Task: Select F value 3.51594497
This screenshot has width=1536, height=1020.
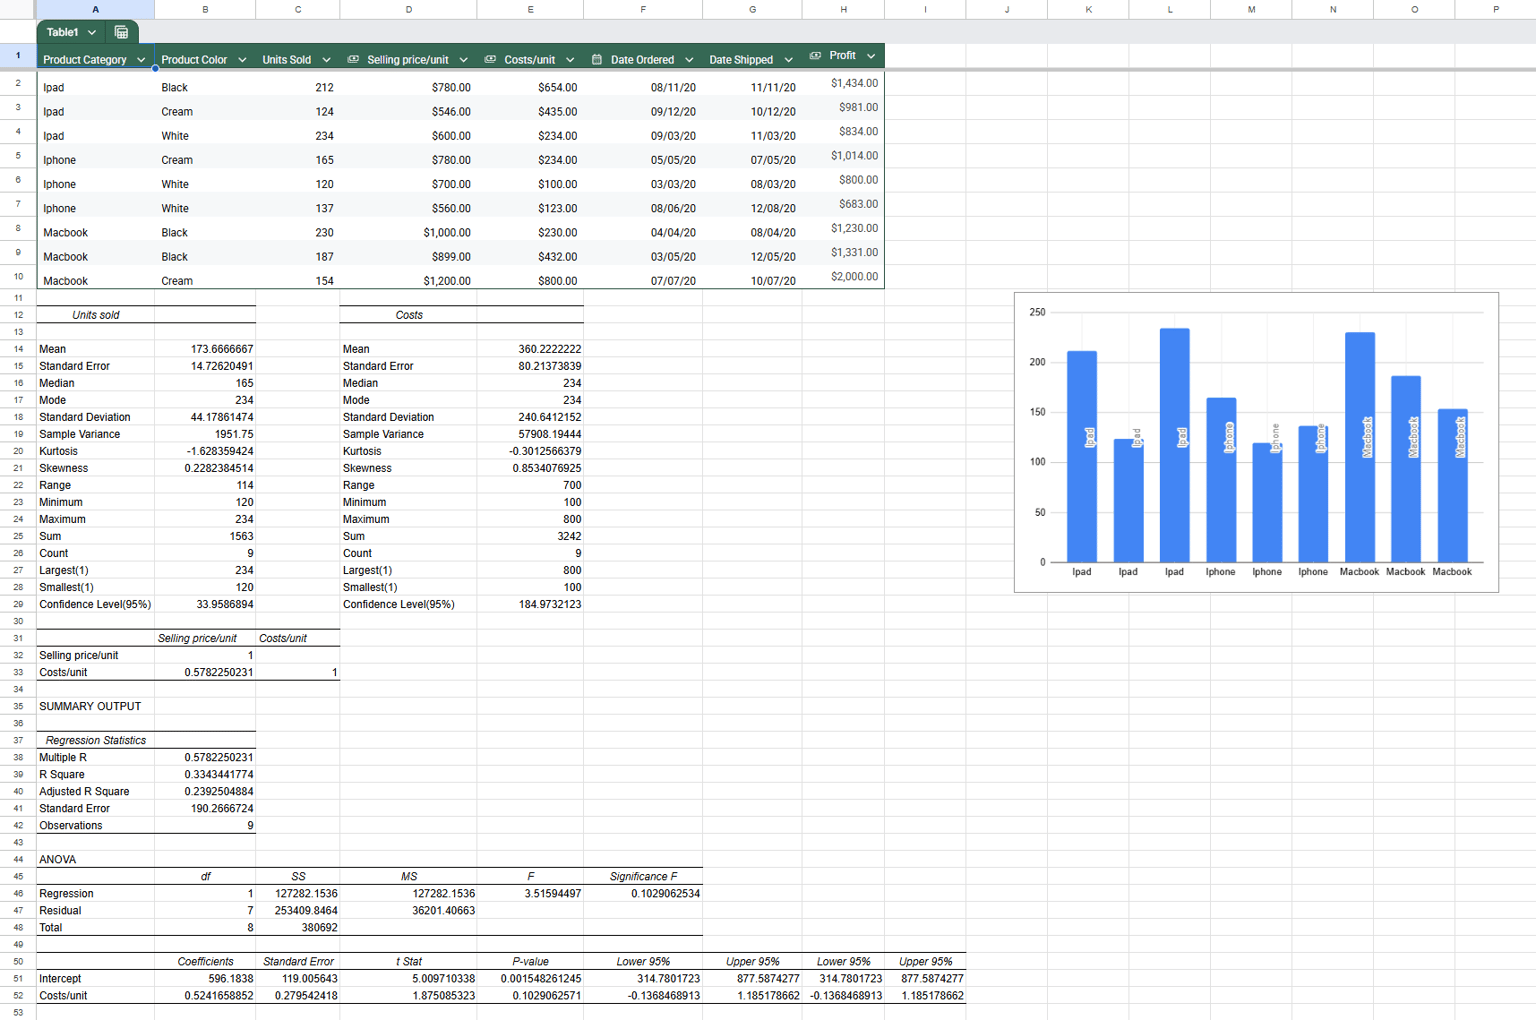Action: coord(530,893)
